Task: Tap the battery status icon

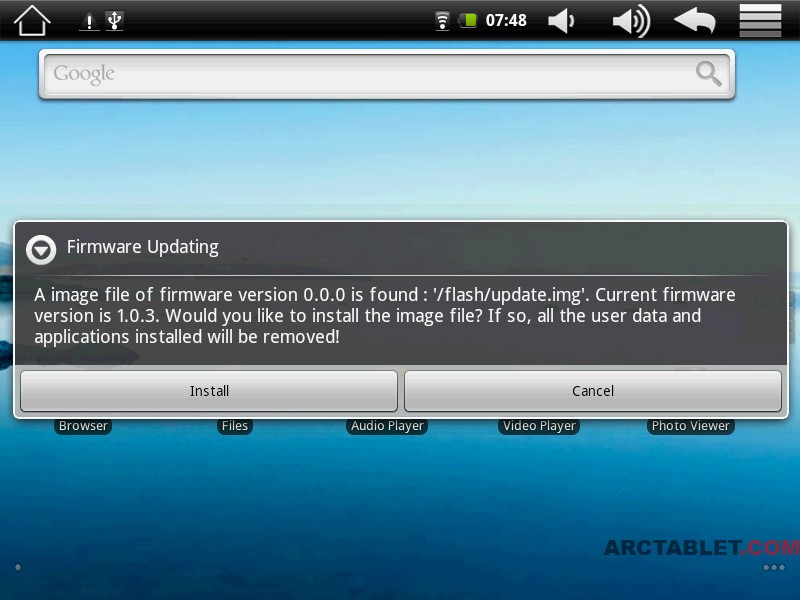Action: point(468,21)
